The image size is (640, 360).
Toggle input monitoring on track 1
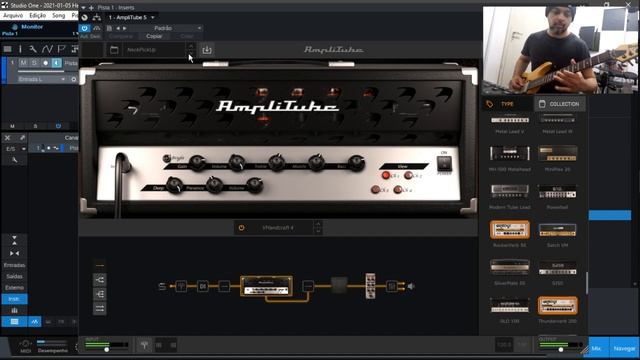[x=56, y=62]
